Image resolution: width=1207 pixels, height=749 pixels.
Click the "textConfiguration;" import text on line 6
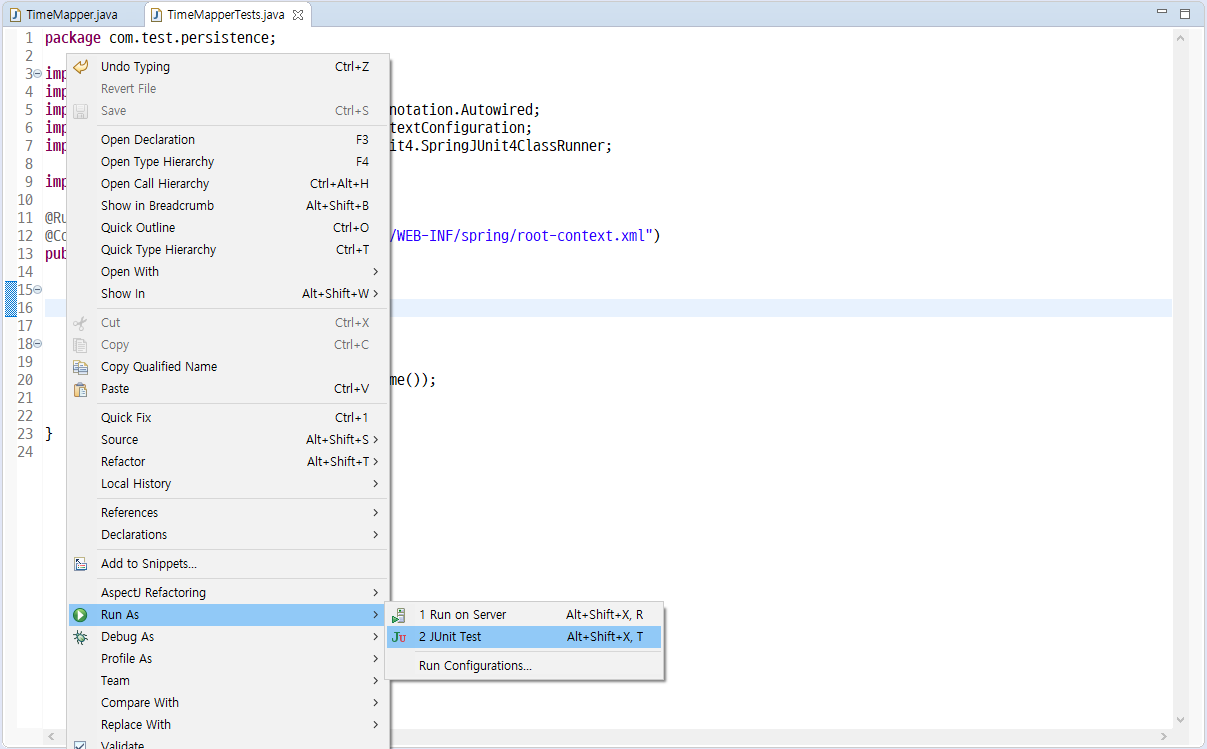[x=460, y=128]
